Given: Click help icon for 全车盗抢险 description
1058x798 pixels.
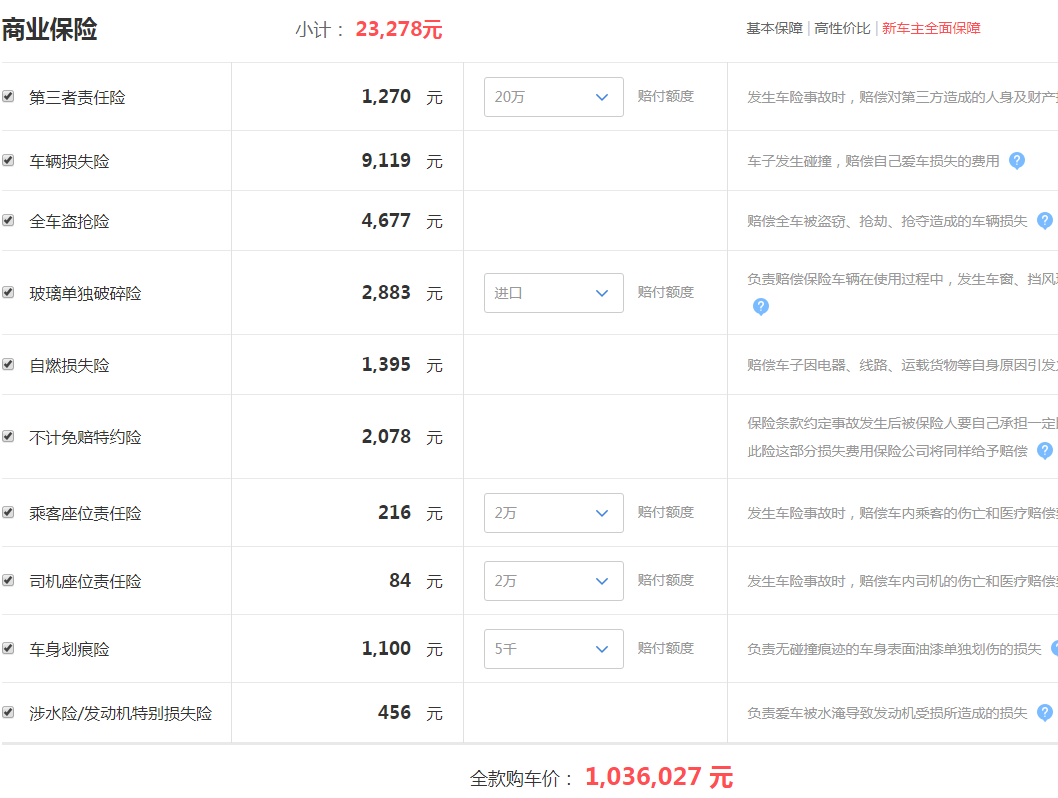Looking at the screenshot, I should (1045, 221).
